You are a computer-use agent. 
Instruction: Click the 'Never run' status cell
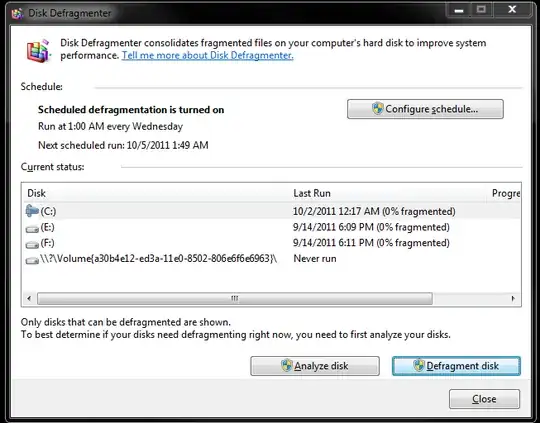click(x=315, y=259)
